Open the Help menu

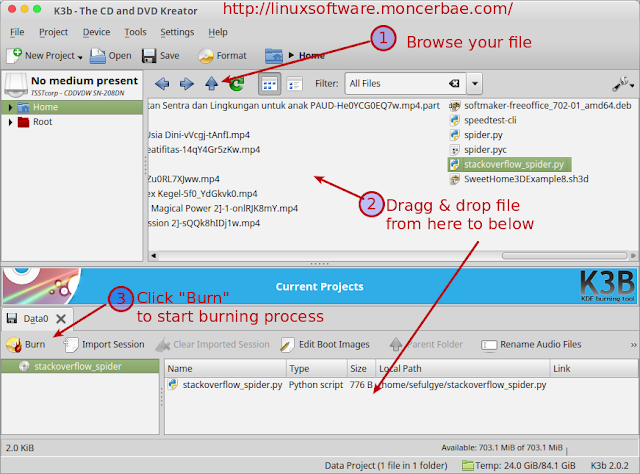tap(218, 32)
